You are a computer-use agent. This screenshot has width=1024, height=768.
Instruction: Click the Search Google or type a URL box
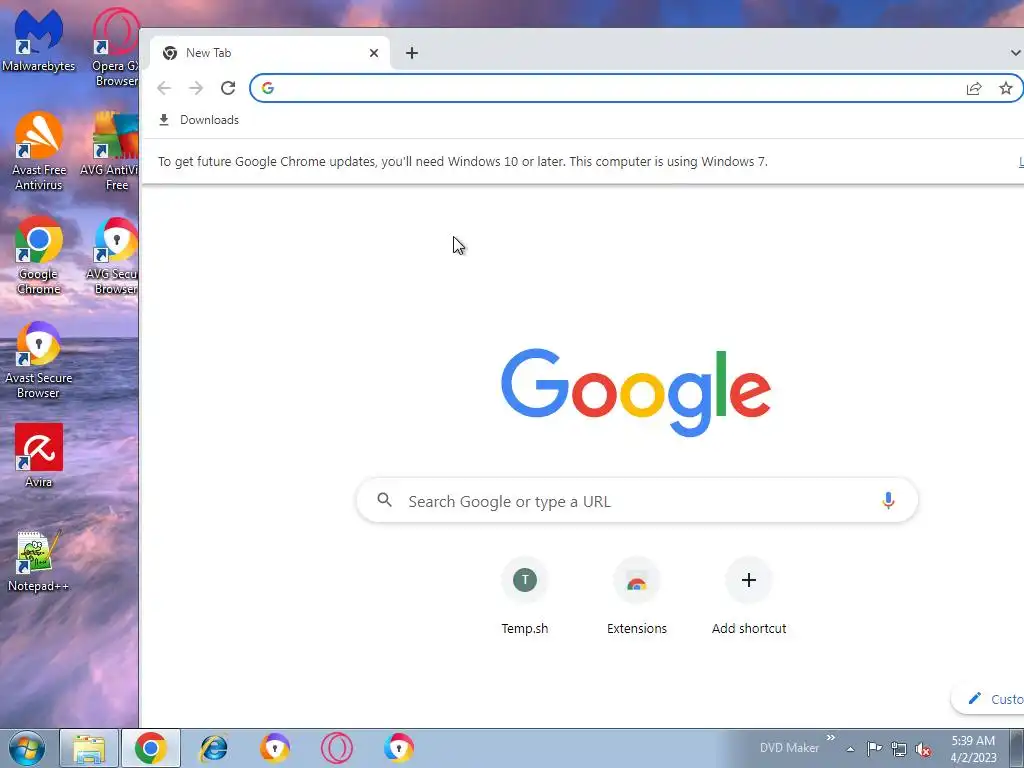click(x=637, y=501)
